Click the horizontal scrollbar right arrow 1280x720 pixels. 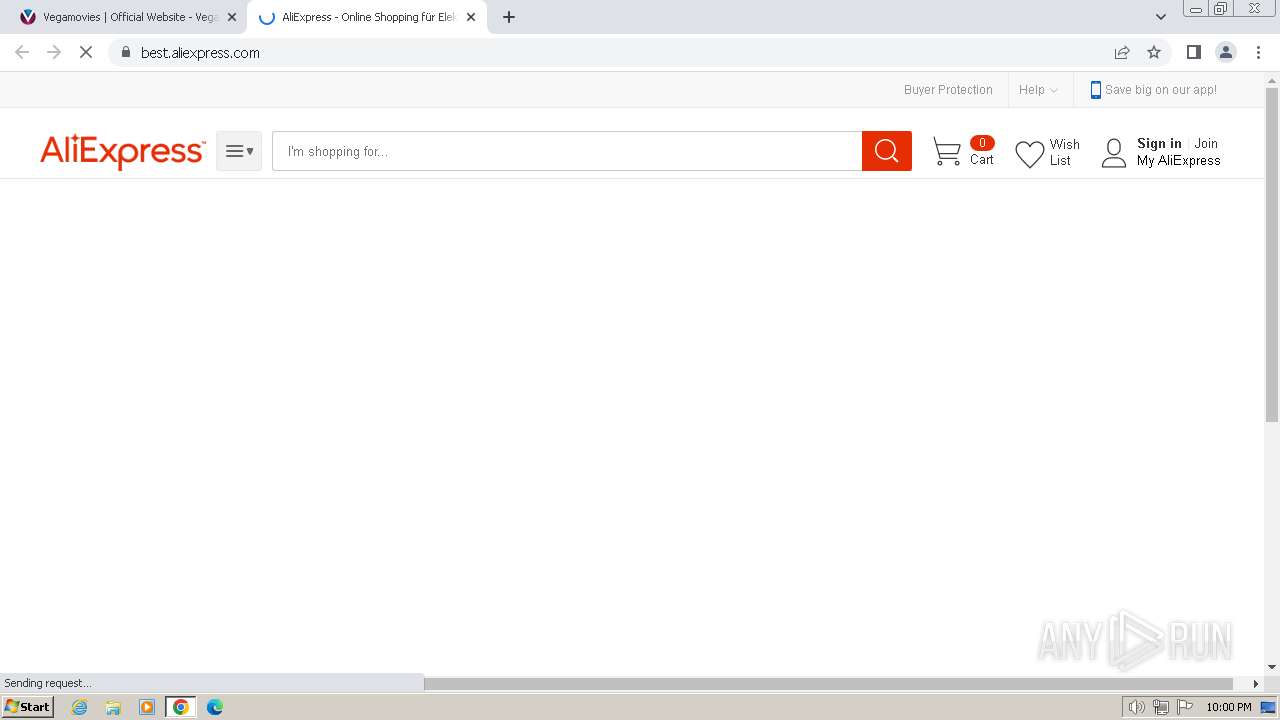[x=1256, y=684]
